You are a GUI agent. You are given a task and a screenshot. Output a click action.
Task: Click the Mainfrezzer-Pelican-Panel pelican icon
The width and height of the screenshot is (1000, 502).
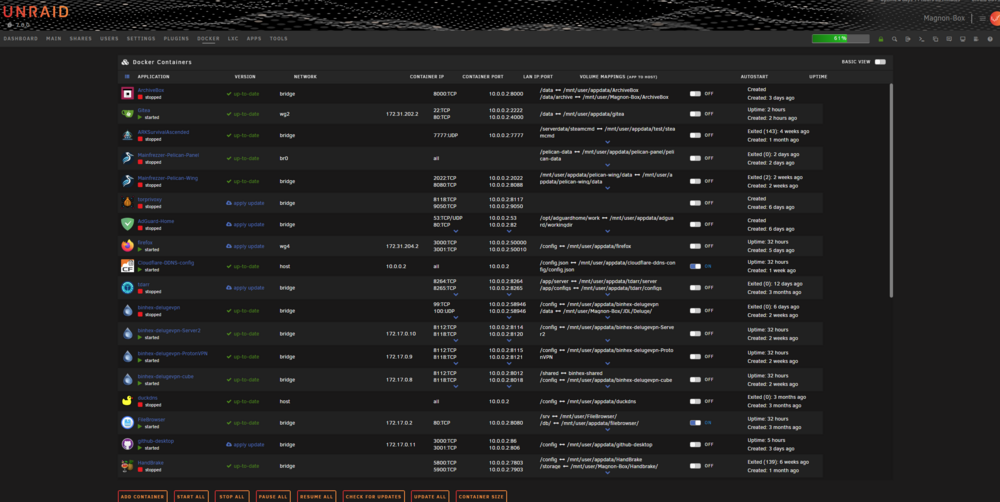(x=128, y=158)
